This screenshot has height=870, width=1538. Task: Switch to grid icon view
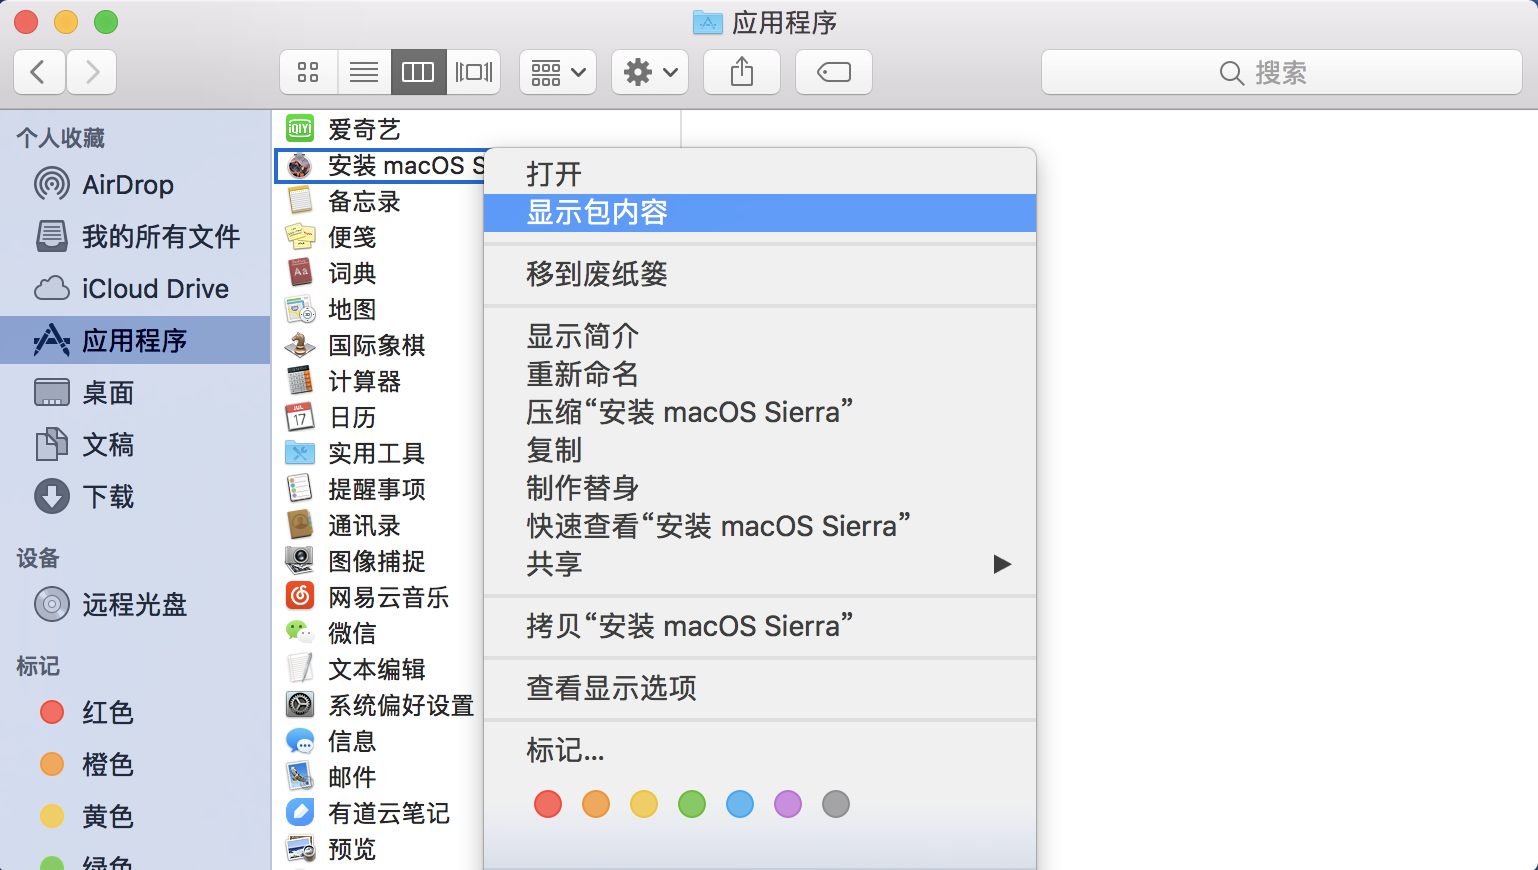click(x=307, y=71)
